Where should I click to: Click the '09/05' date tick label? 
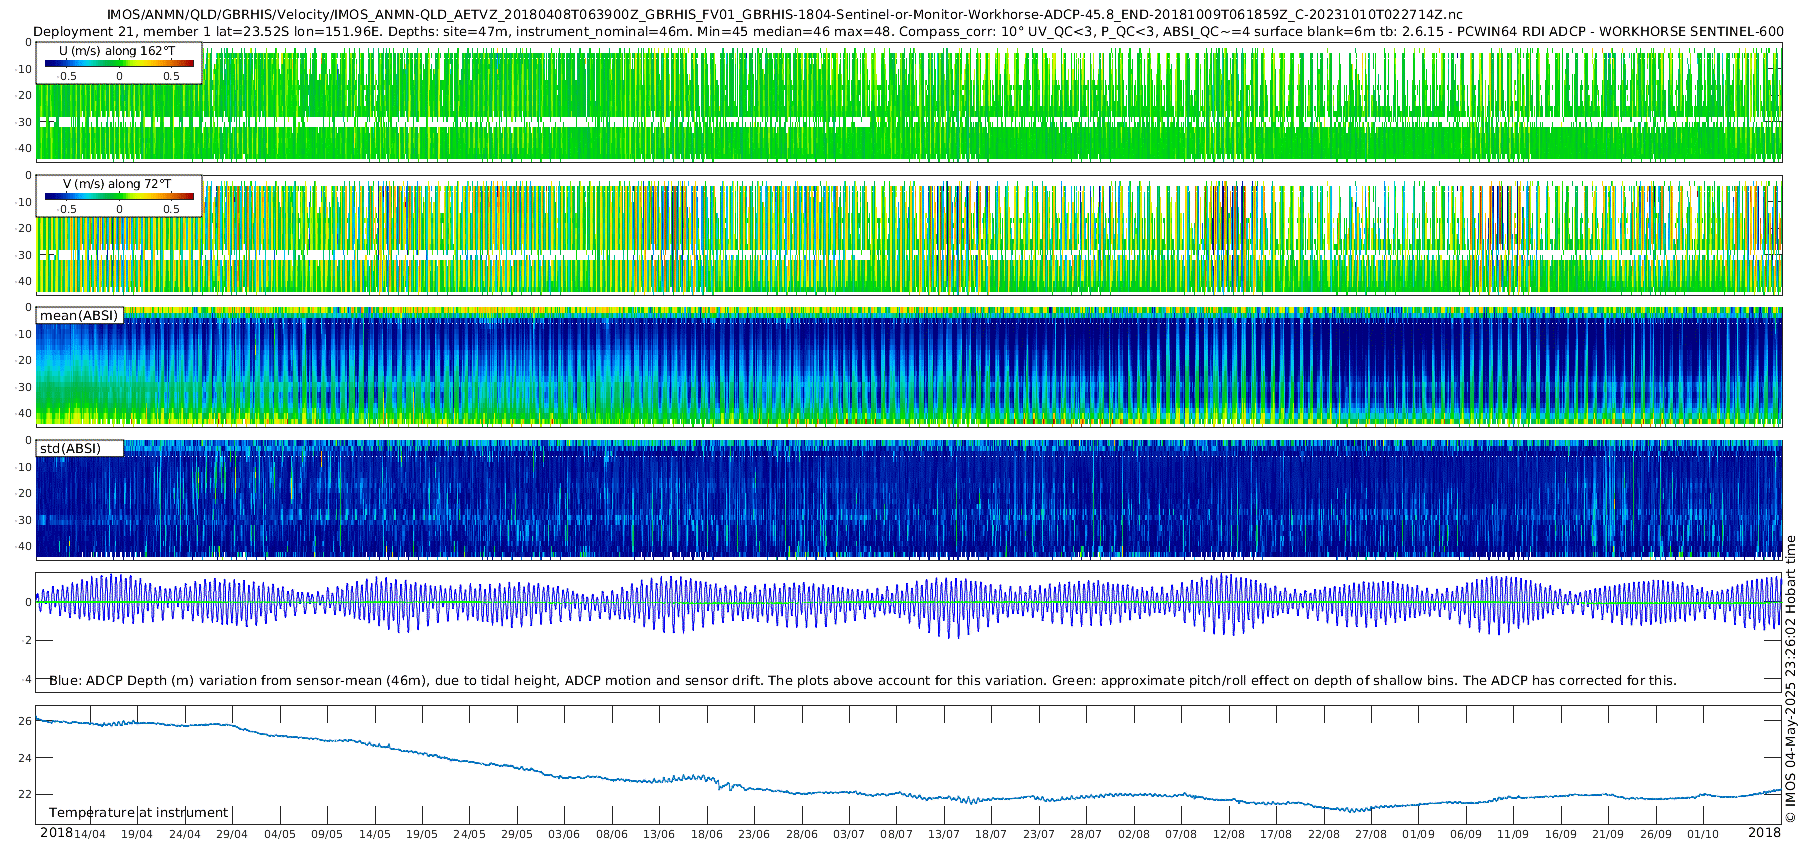pyautogui.click(x=327, y=834)
